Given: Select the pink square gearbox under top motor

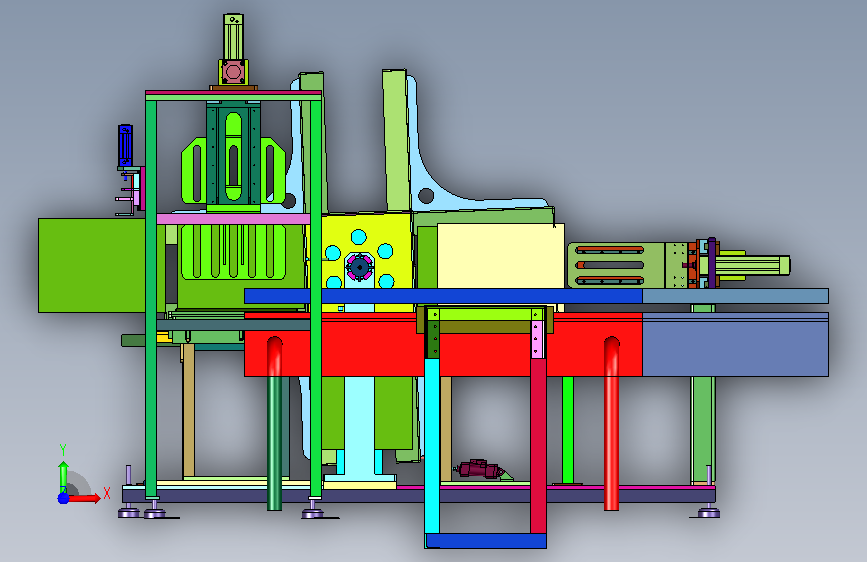Looking at the screenshot, I should pyautogui.click(x=233, y=72).
